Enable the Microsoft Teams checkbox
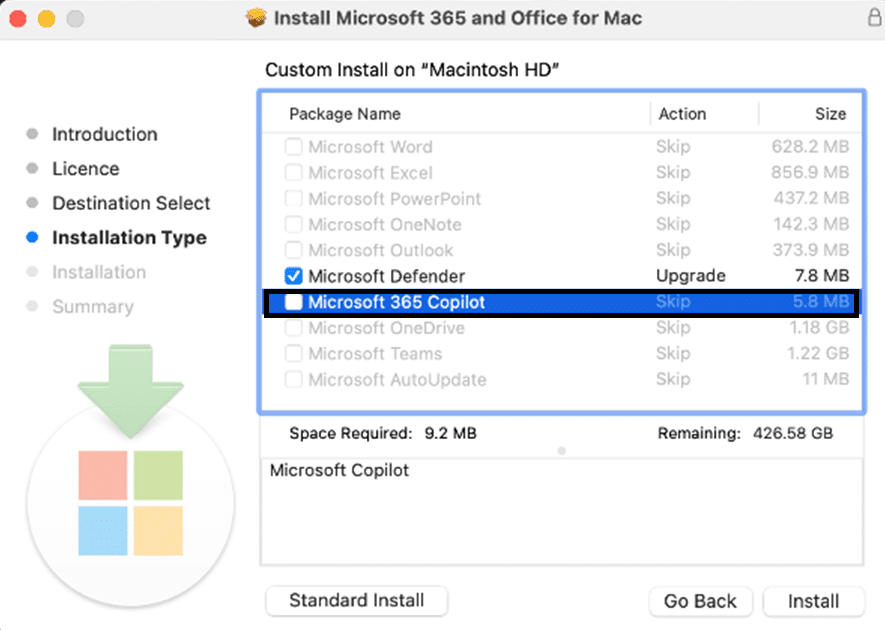The image size is (885, 630). coord(294,353)
